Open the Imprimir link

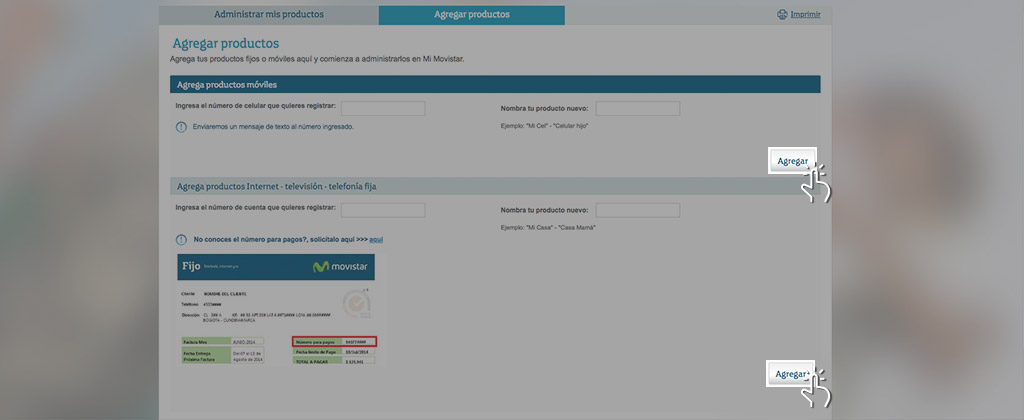point(805,14)
